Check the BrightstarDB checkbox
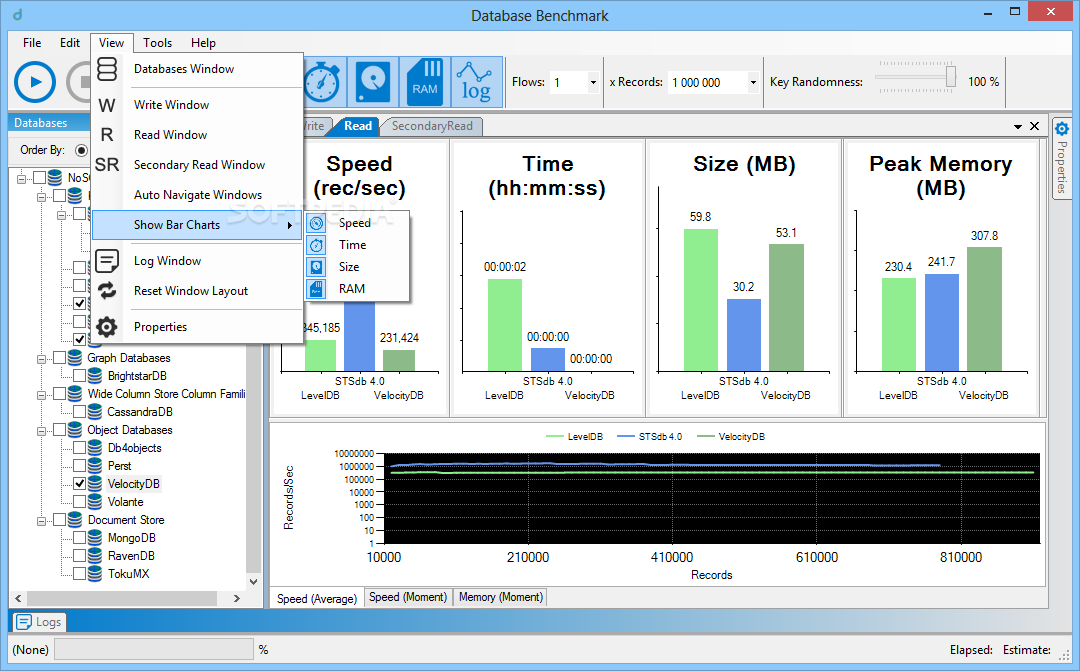 tap(79, 376)
